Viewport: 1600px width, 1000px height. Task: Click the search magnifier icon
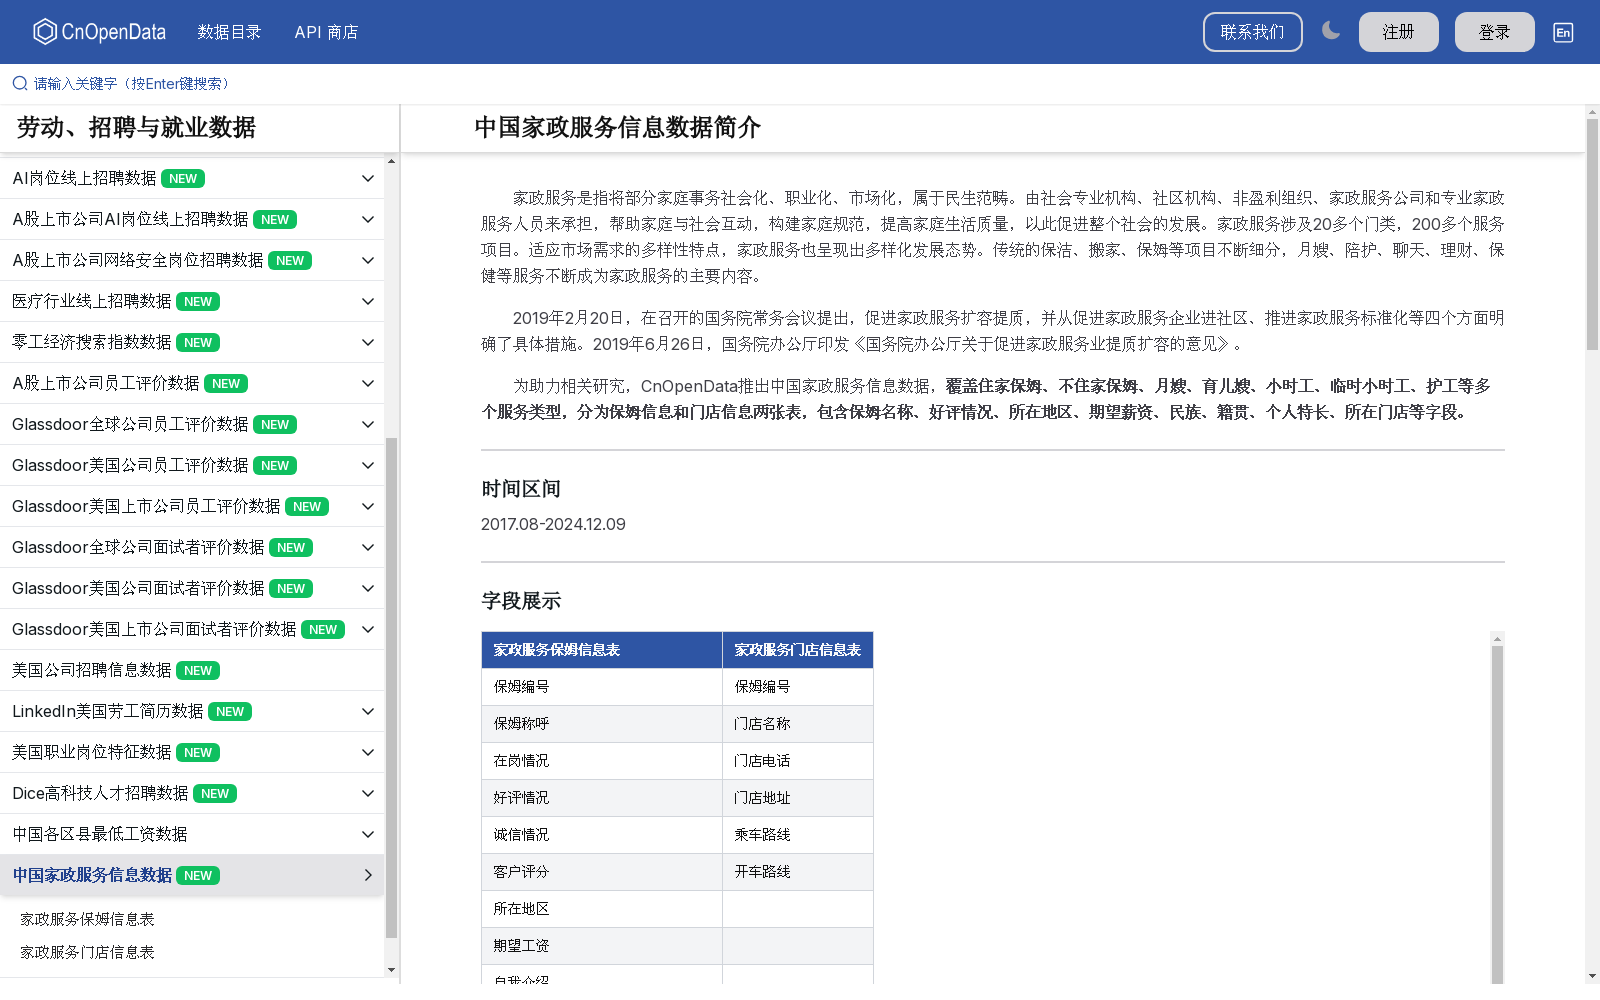click(x=18, y=83)
